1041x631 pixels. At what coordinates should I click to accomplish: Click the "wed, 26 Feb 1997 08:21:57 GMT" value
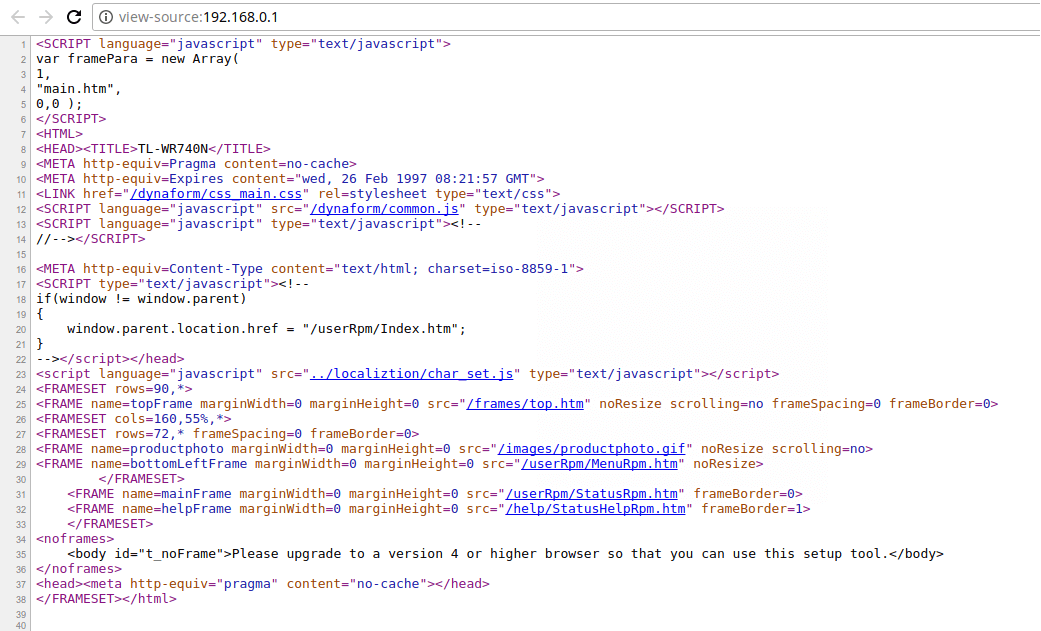(x=416, y=179)
